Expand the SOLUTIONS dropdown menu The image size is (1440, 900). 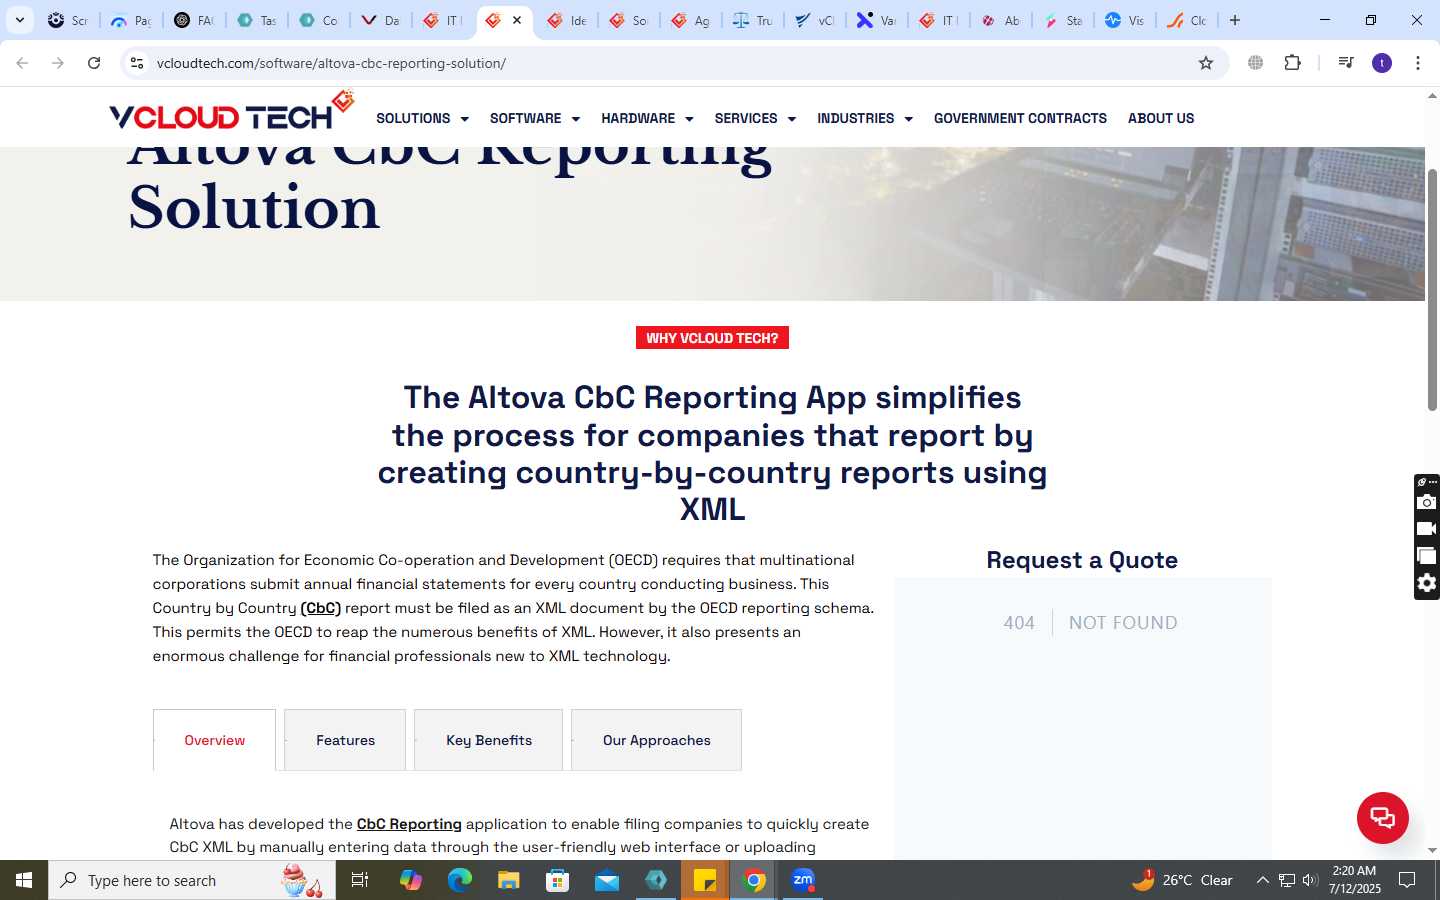(422, 118)
